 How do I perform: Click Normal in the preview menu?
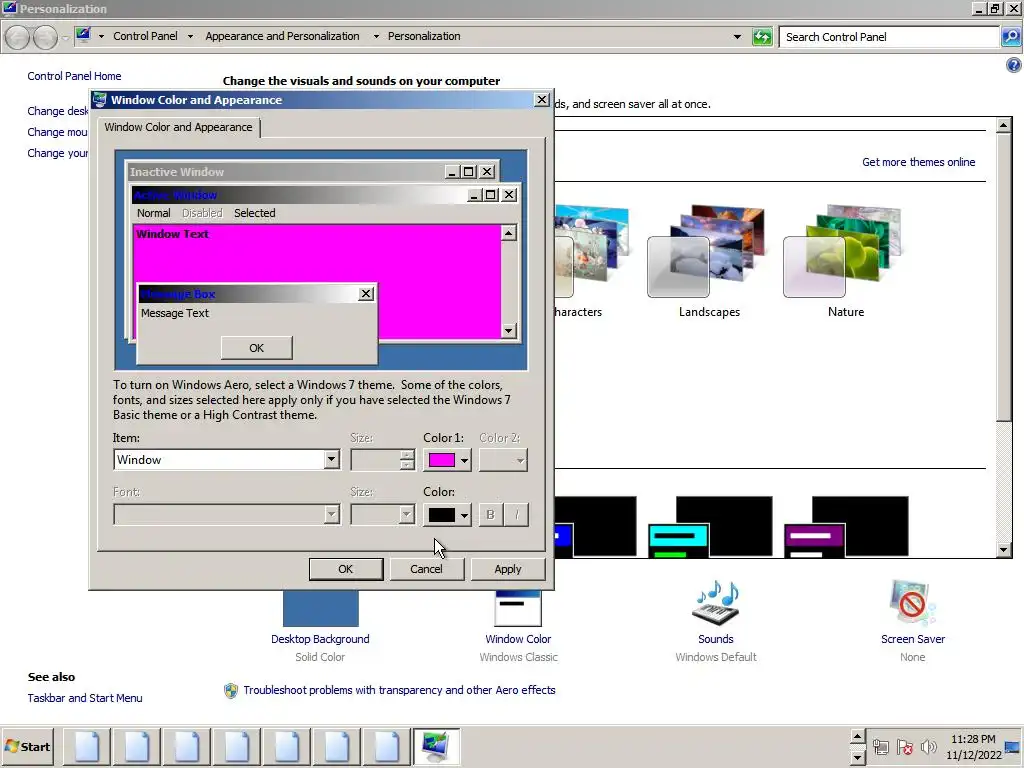(153, 213)
